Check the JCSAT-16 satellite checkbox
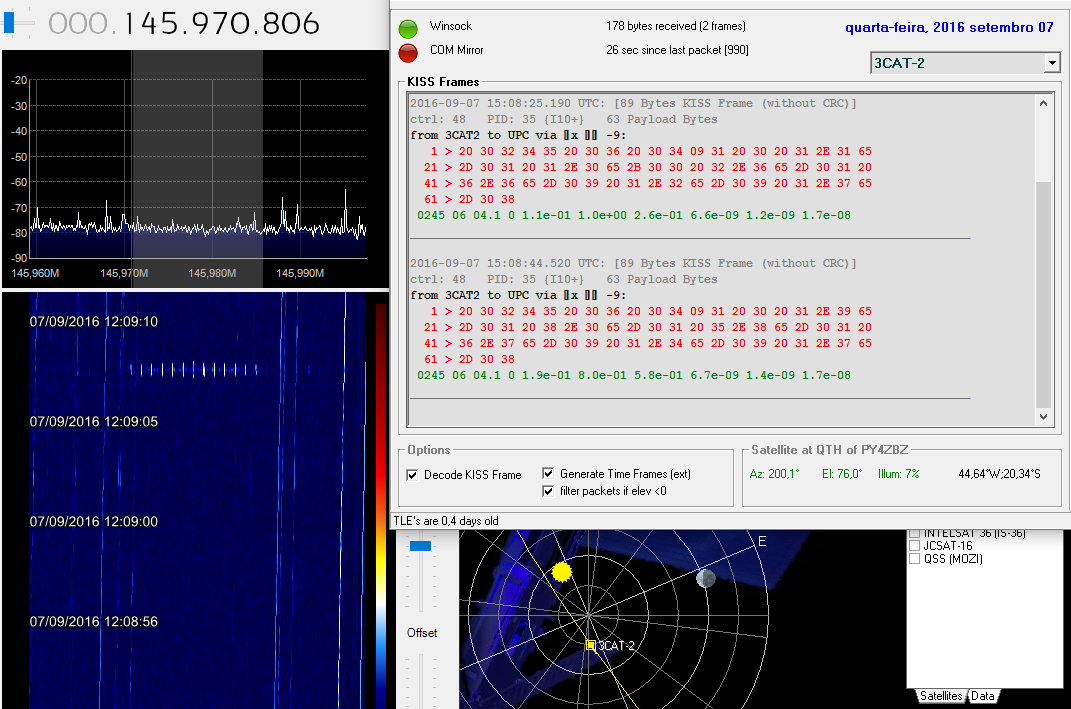Screen dimensions: 1071x709 (x=915, y=546)
